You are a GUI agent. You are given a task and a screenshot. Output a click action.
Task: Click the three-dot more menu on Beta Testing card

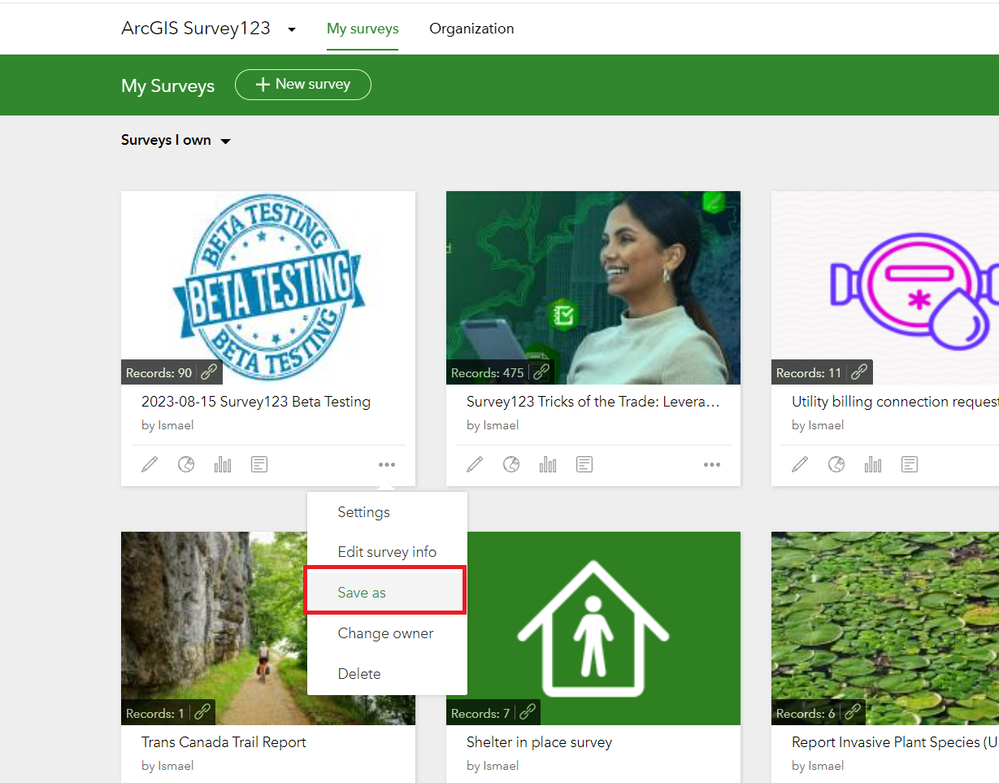(387, 464)
